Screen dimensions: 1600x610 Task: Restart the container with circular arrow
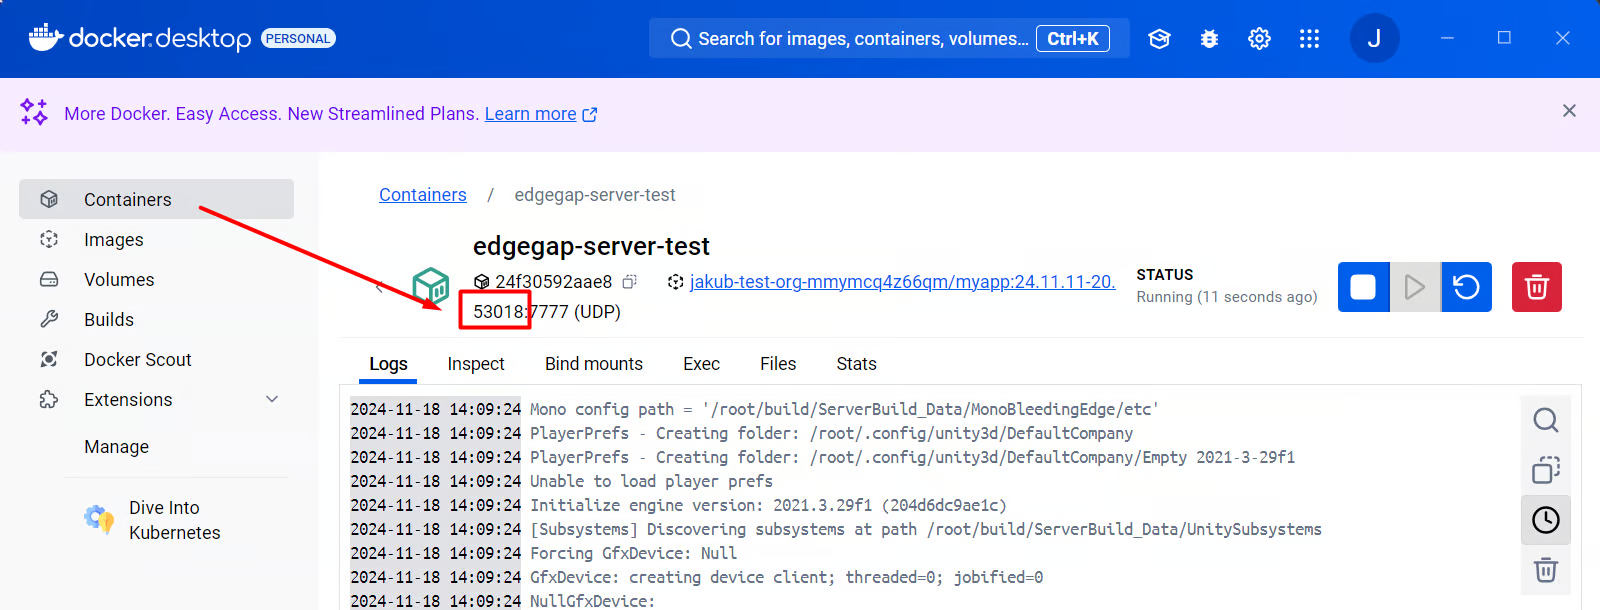pos(1466,287)
